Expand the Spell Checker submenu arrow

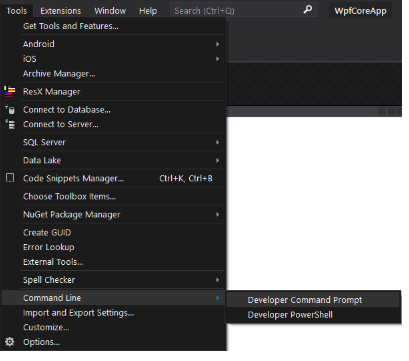coord(217,280)
